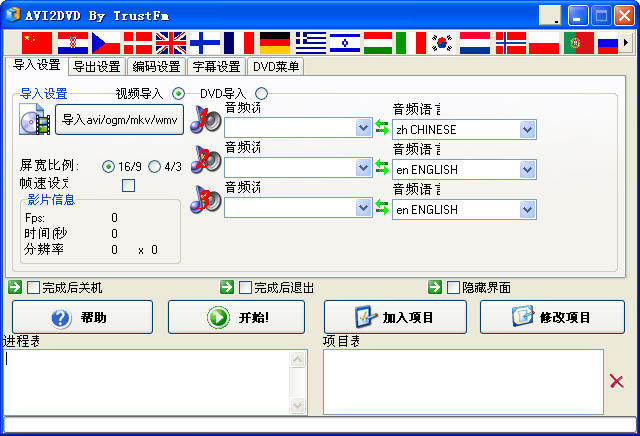Click green arrow beside 完成后退出
The height and width of the screenshot is (436, 640).
(x=227, y=287)
